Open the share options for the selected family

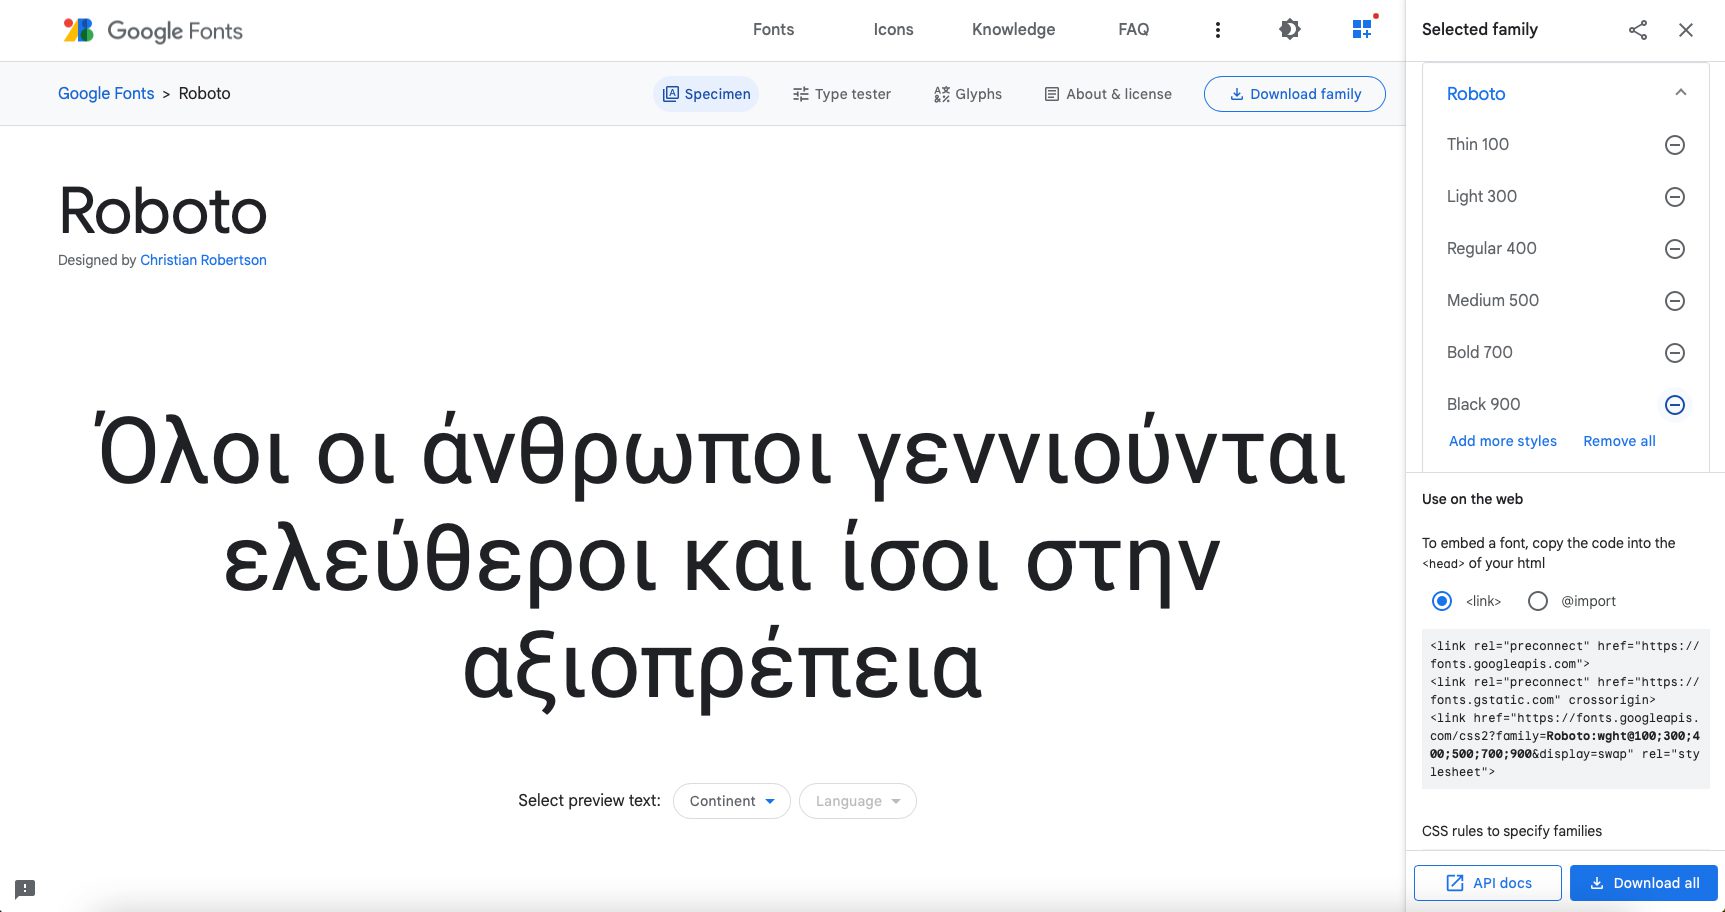coord(1637,30)
